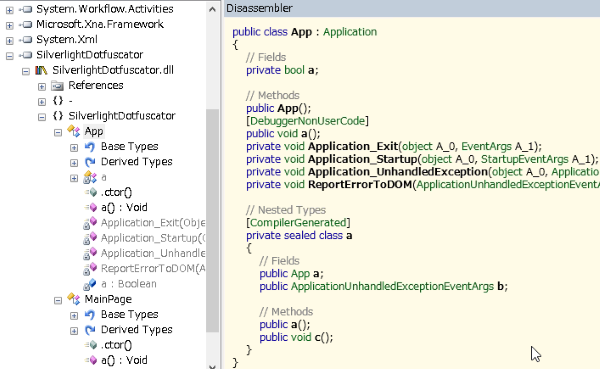Click the 'a : Boolean' field icon

click(x=90, y=284)
